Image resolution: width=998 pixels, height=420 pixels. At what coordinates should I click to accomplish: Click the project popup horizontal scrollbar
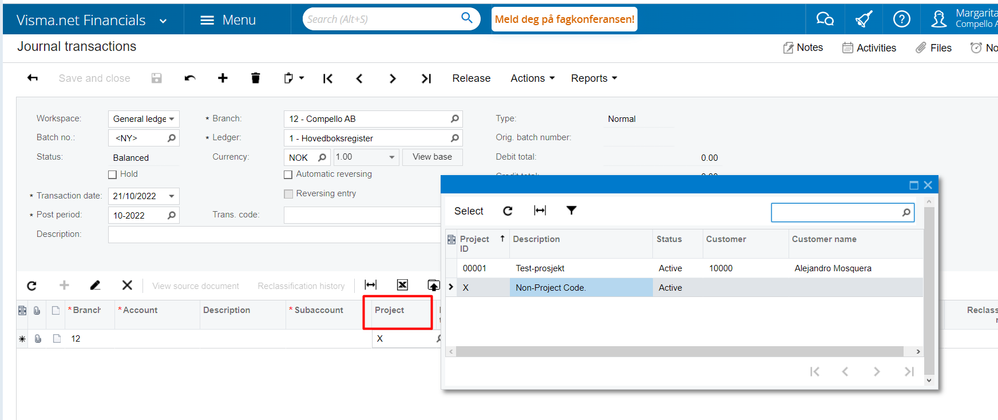tap(680, 351)
